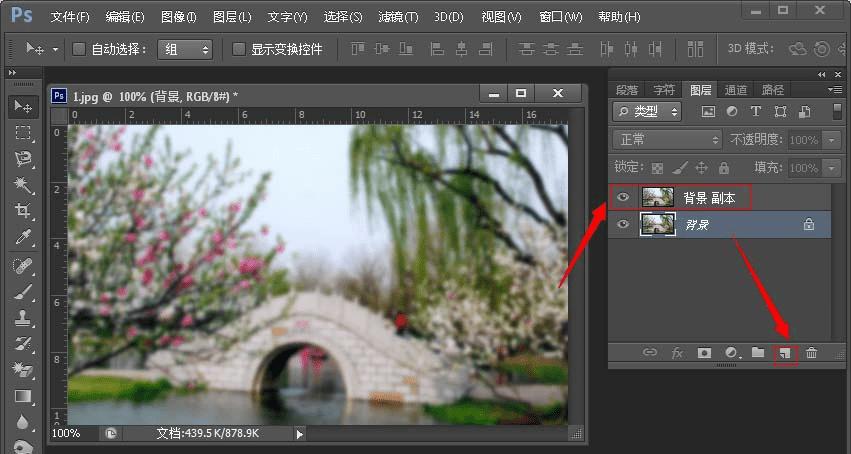
Task: Click align vertical centers icon
Action: pos(382,49)
